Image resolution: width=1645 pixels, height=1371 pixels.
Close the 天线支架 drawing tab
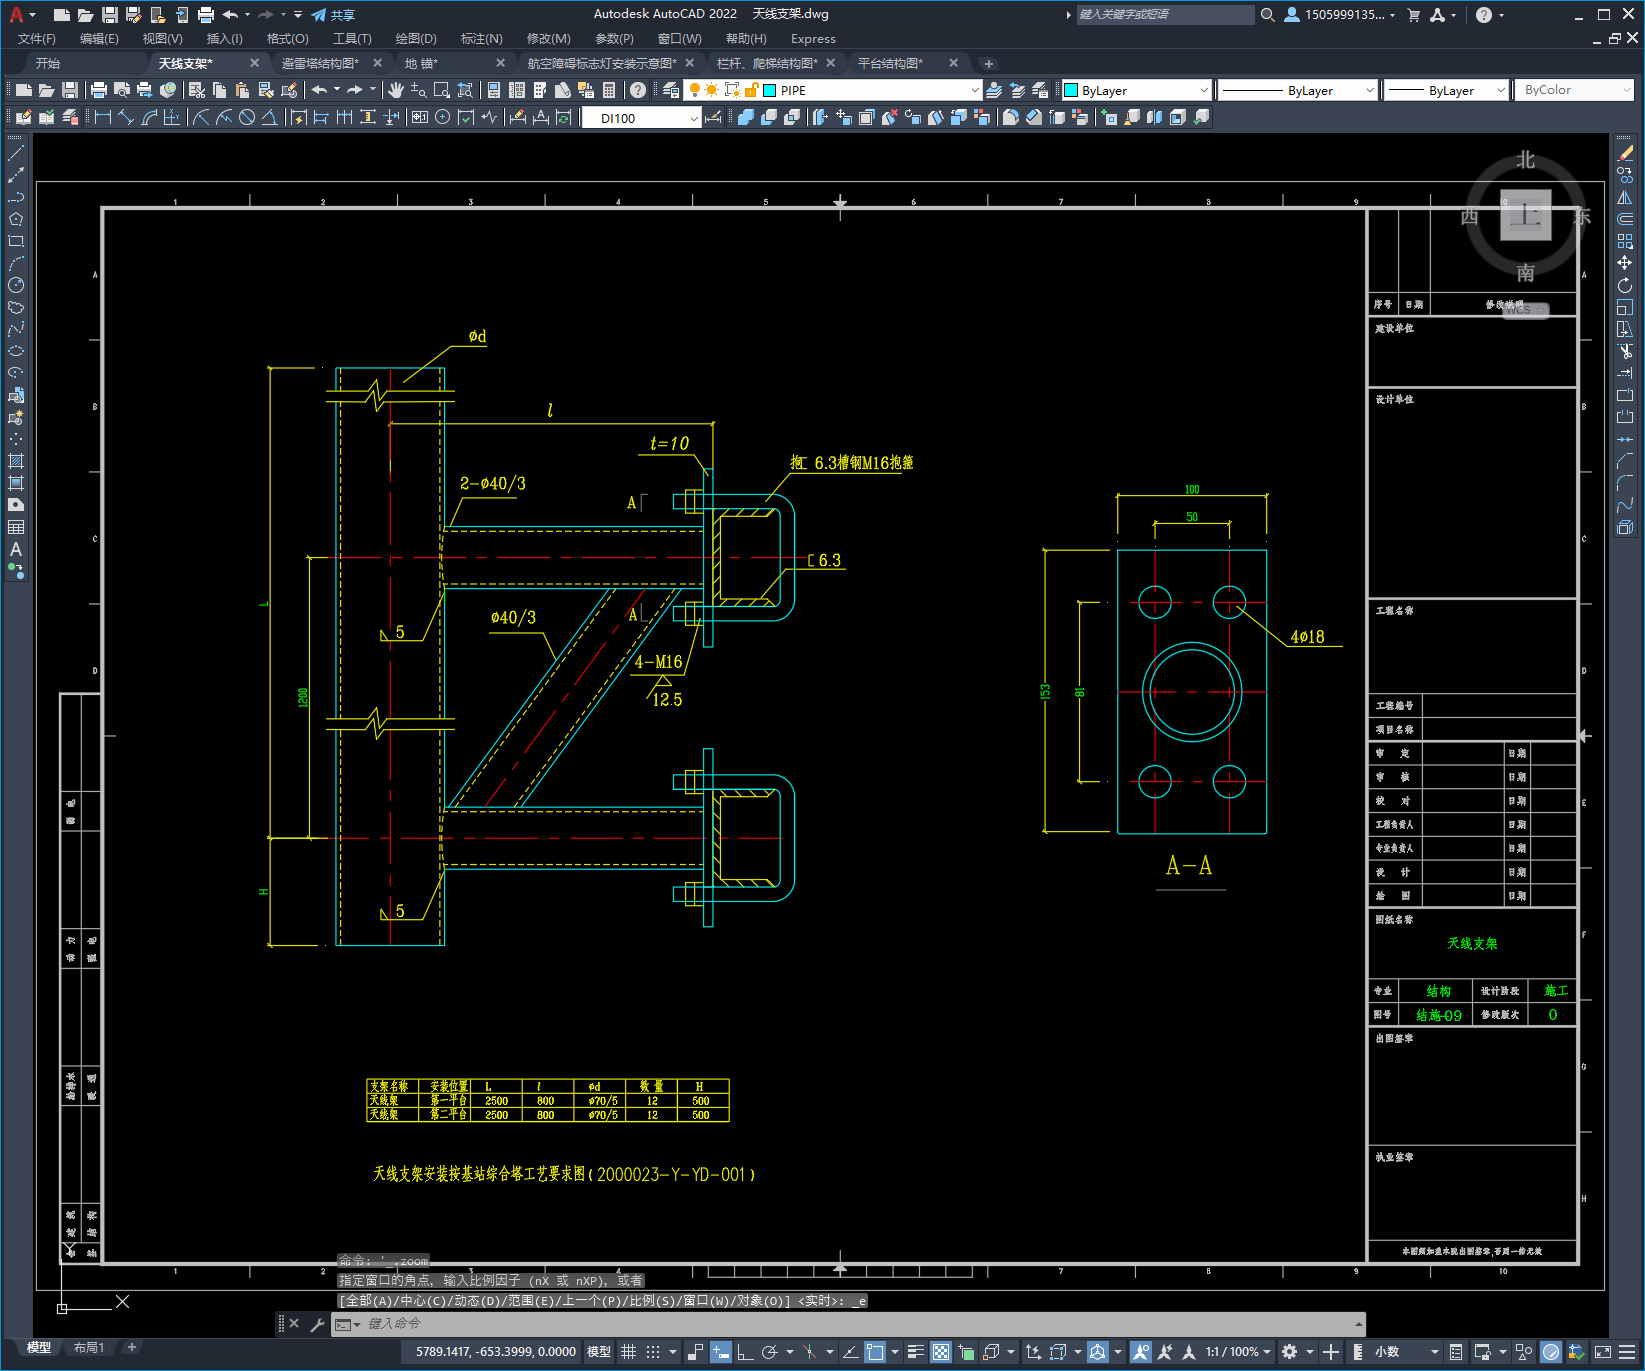[254, 63]
